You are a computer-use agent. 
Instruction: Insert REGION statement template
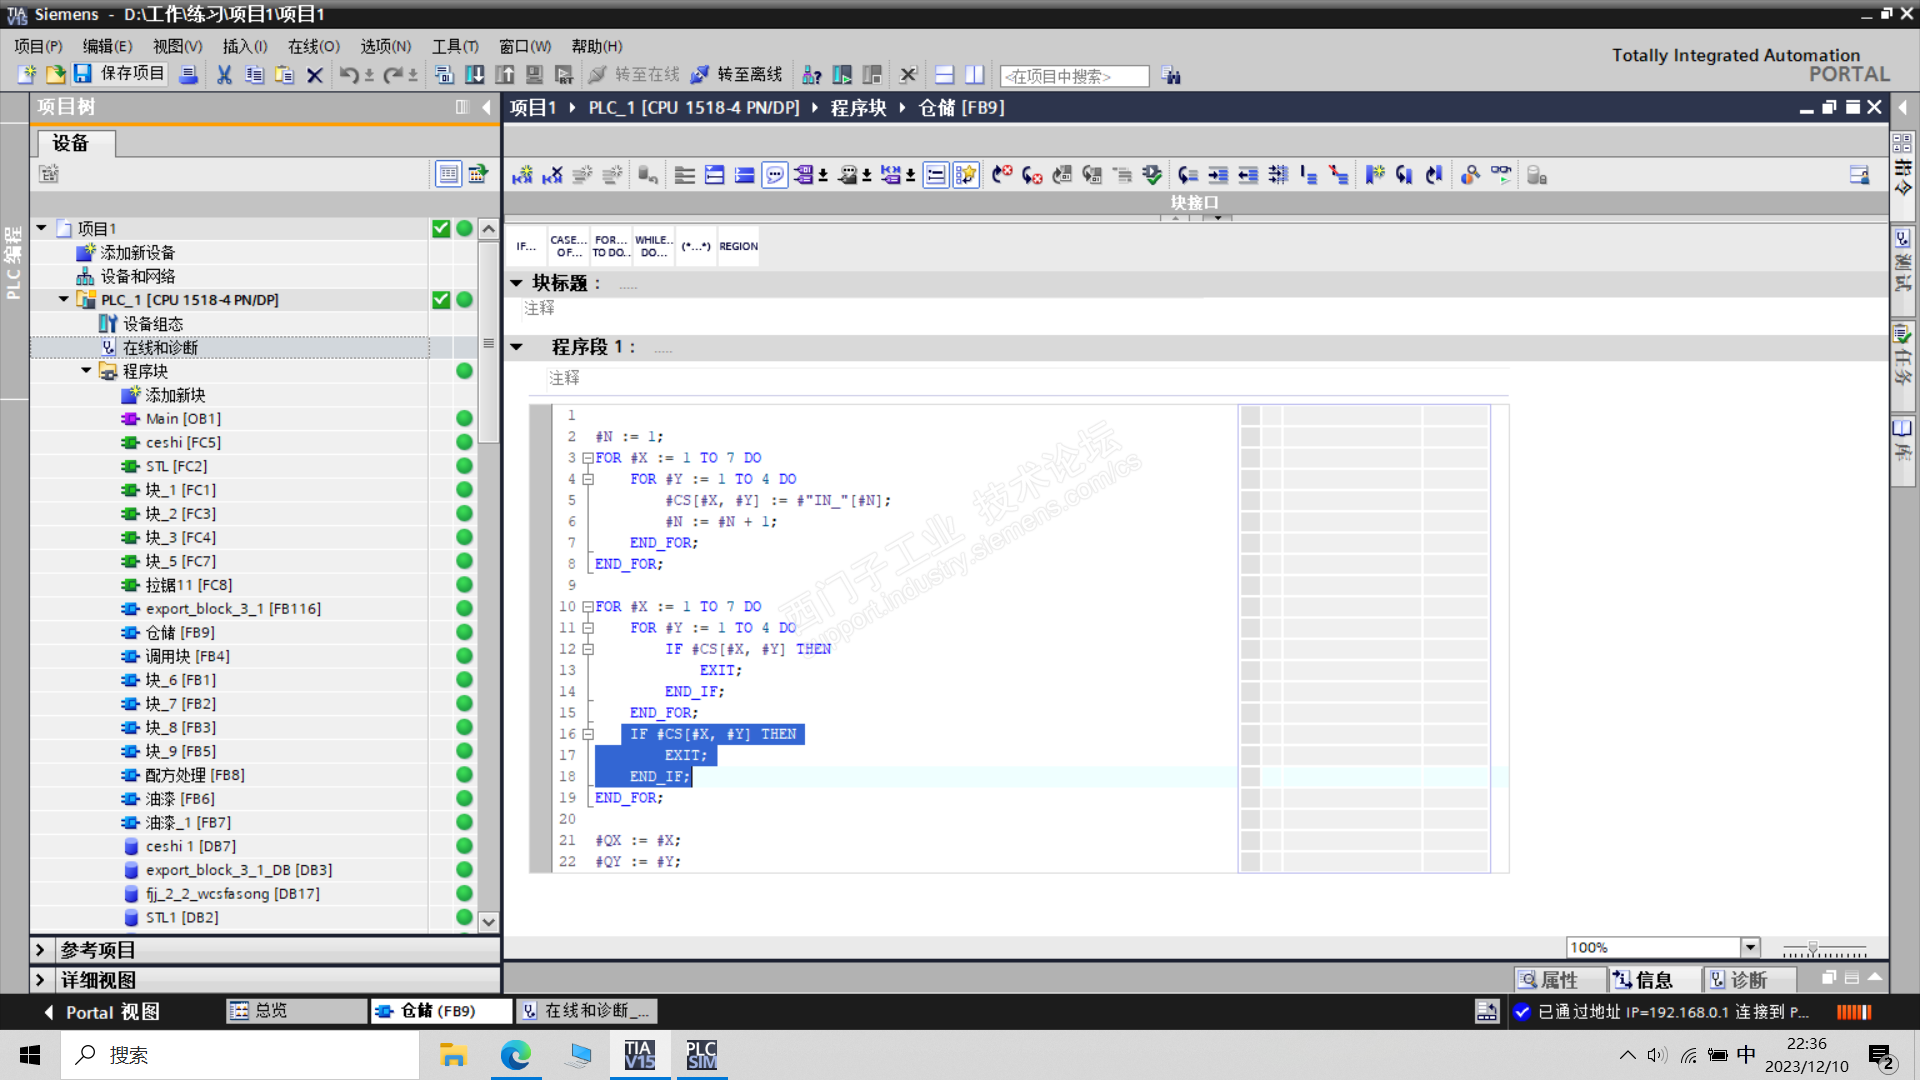click(738, 246)
